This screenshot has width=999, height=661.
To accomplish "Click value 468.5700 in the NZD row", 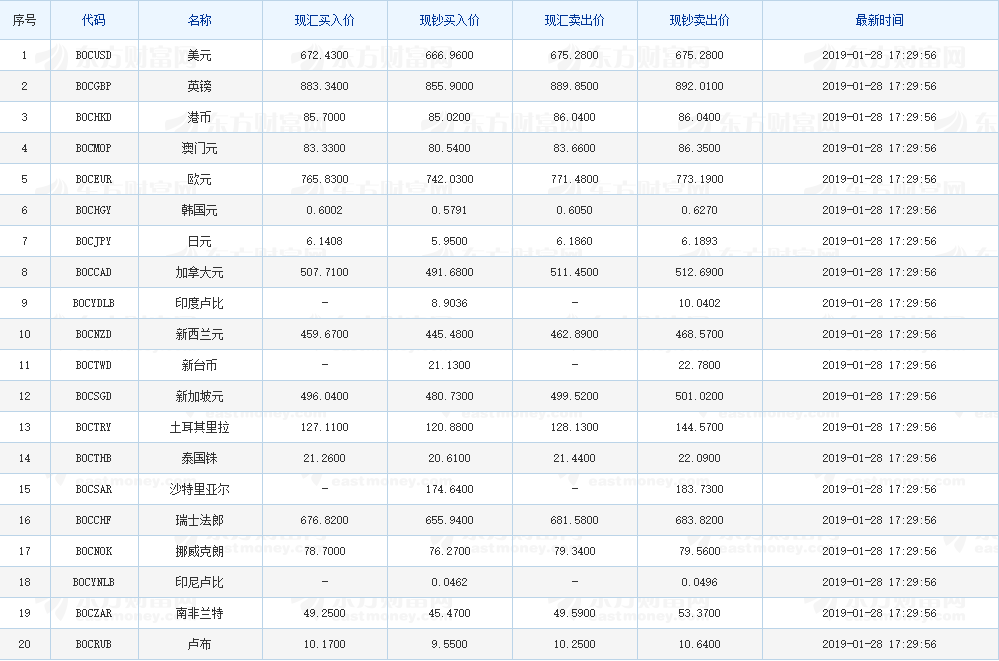I will tap(699, 335).
